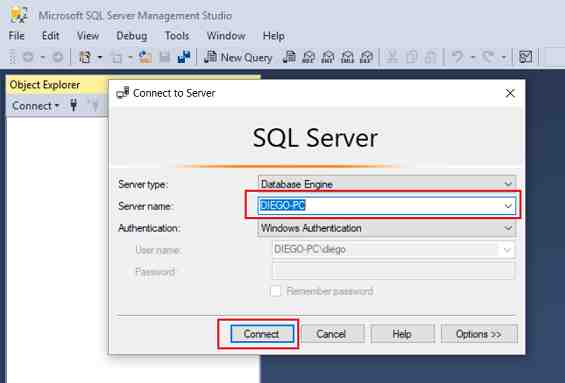The image size is (565, 383).
Task: Click the Connect to Server dialog title icon
Action: pos(123,93)
